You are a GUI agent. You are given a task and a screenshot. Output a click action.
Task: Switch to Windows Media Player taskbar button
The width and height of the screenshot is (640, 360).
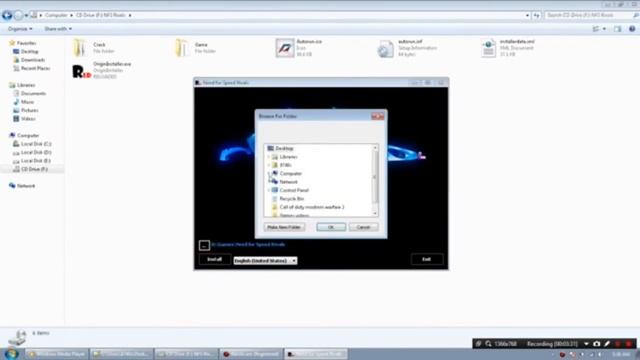[57, 354]
